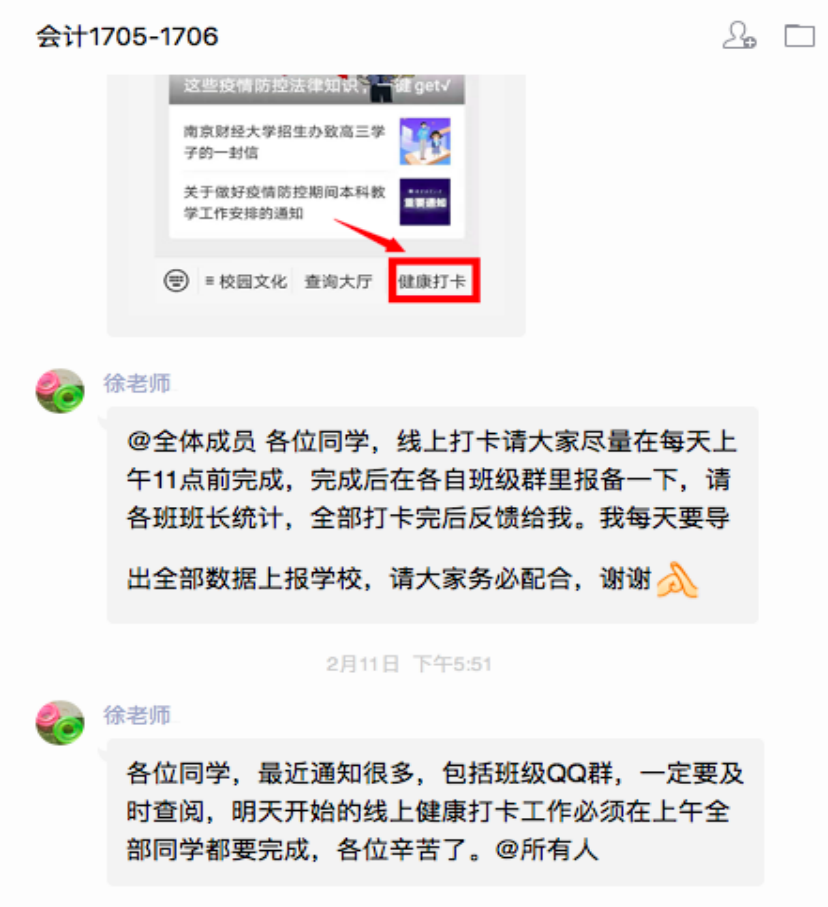Click the keyboard switch icon in the embedded screenshot
This screenshot has height=907, width=828.
[x=176, y=281]
